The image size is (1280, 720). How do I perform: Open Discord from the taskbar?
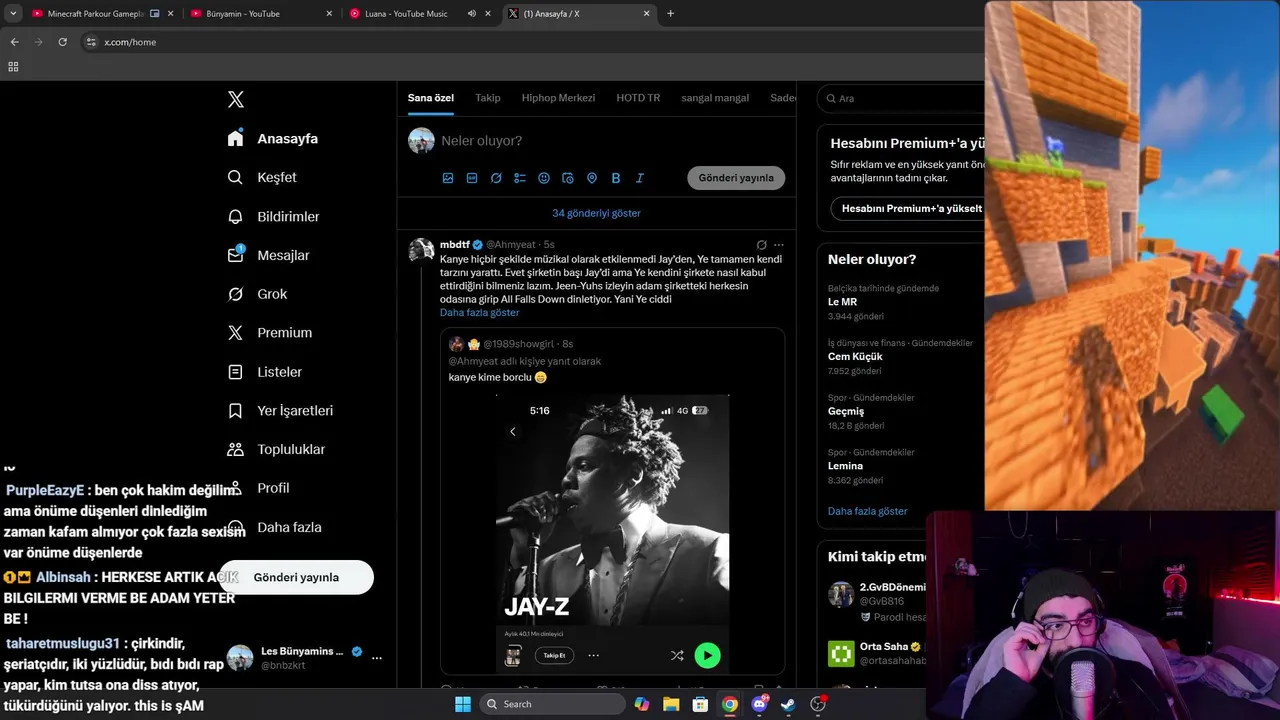click(x=760, y=704)
